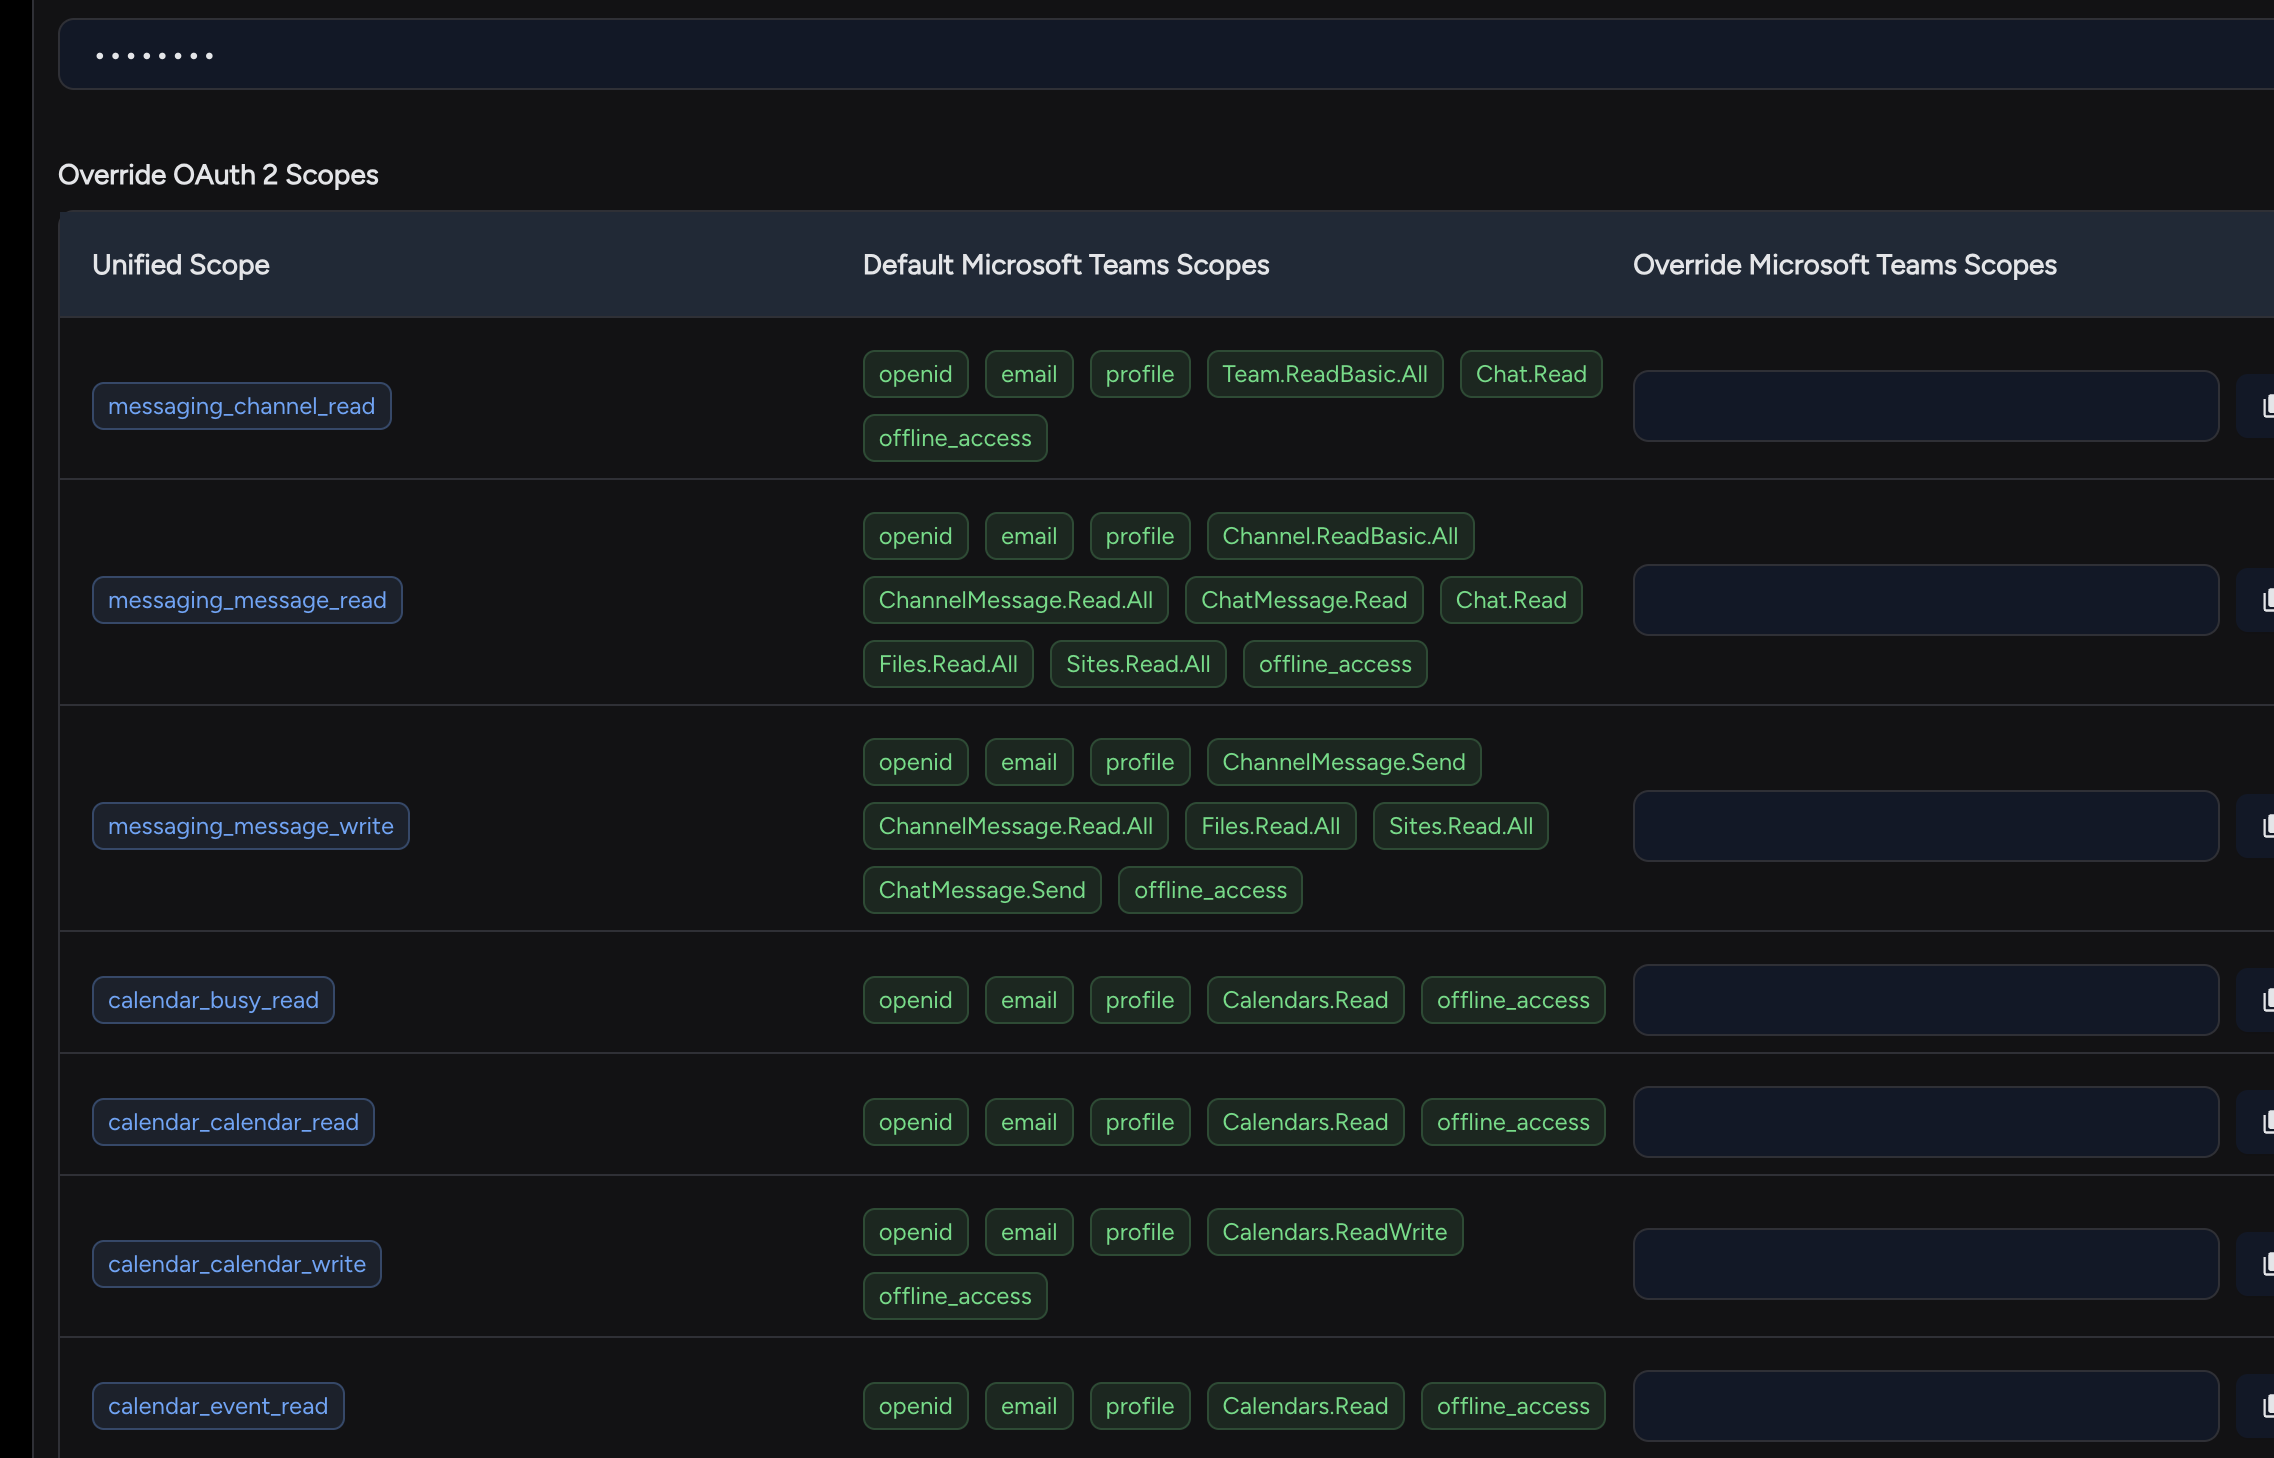
Task: Click Chat.Read tag in messaging_channel_read row
Action: click(x=1531, y=374)
